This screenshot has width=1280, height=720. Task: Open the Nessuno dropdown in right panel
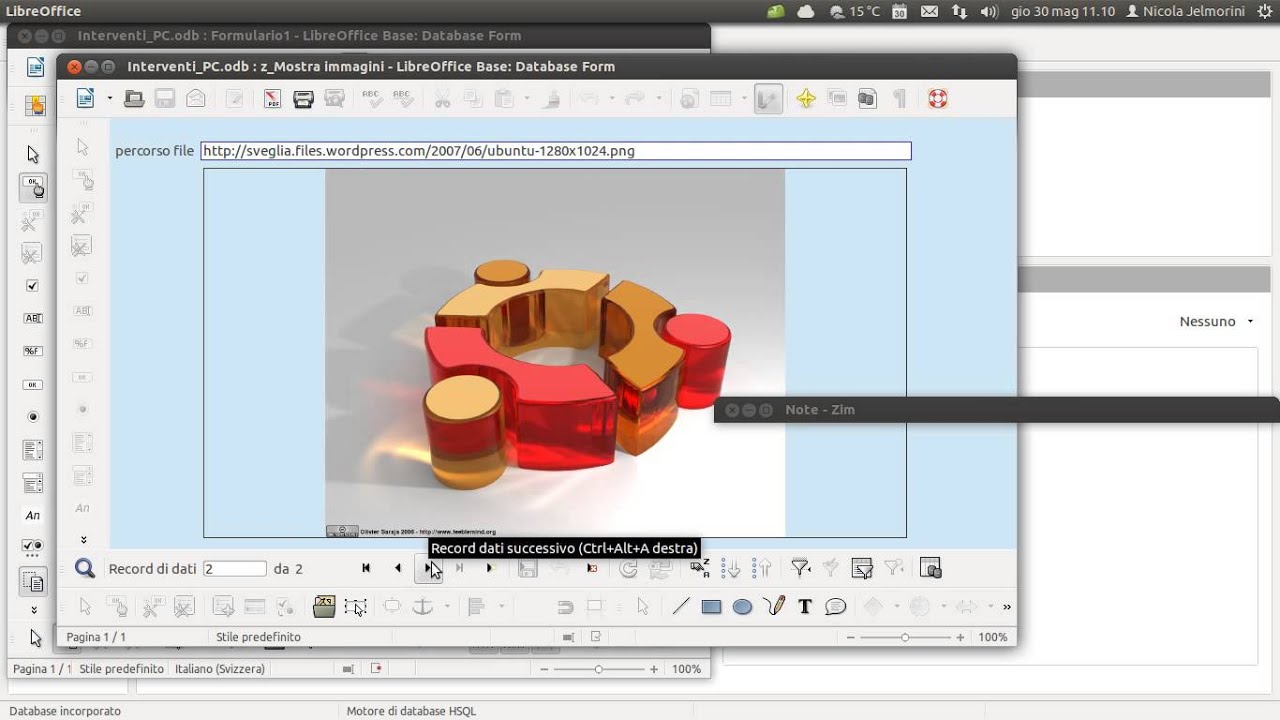[x=1216, y=322]
